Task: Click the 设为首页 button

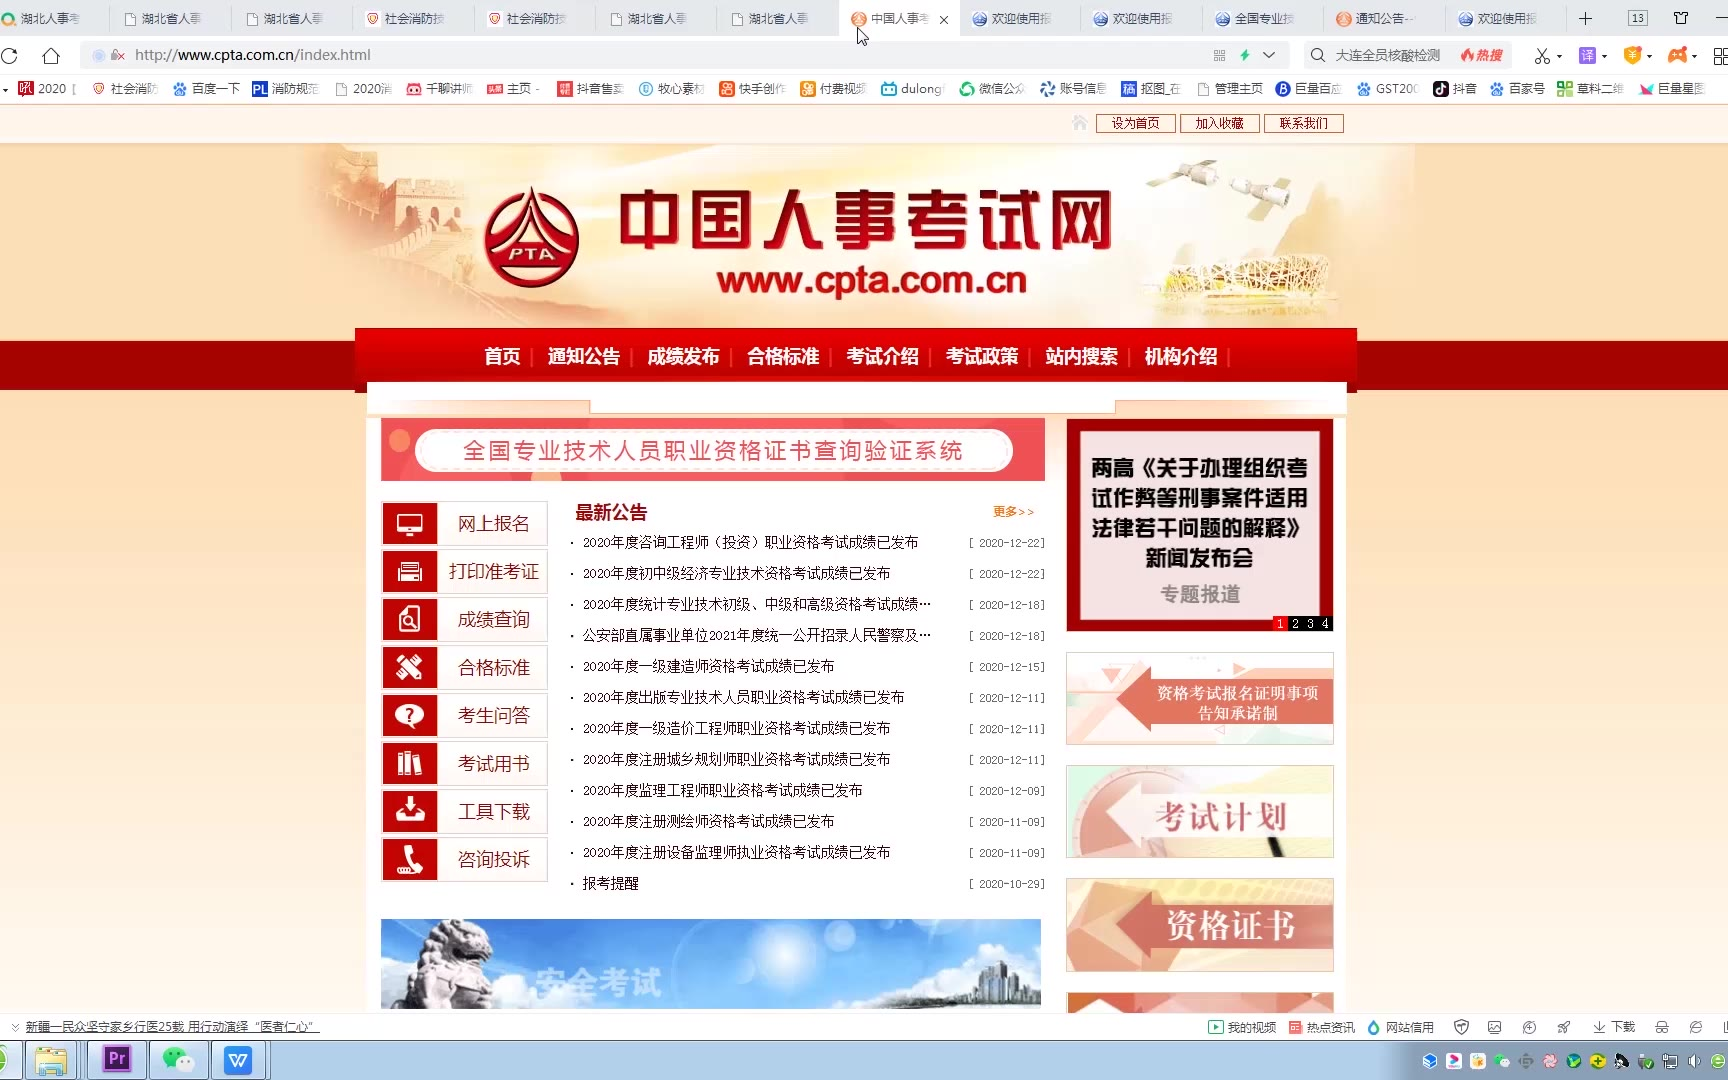Action: (x=1135, y=123)
